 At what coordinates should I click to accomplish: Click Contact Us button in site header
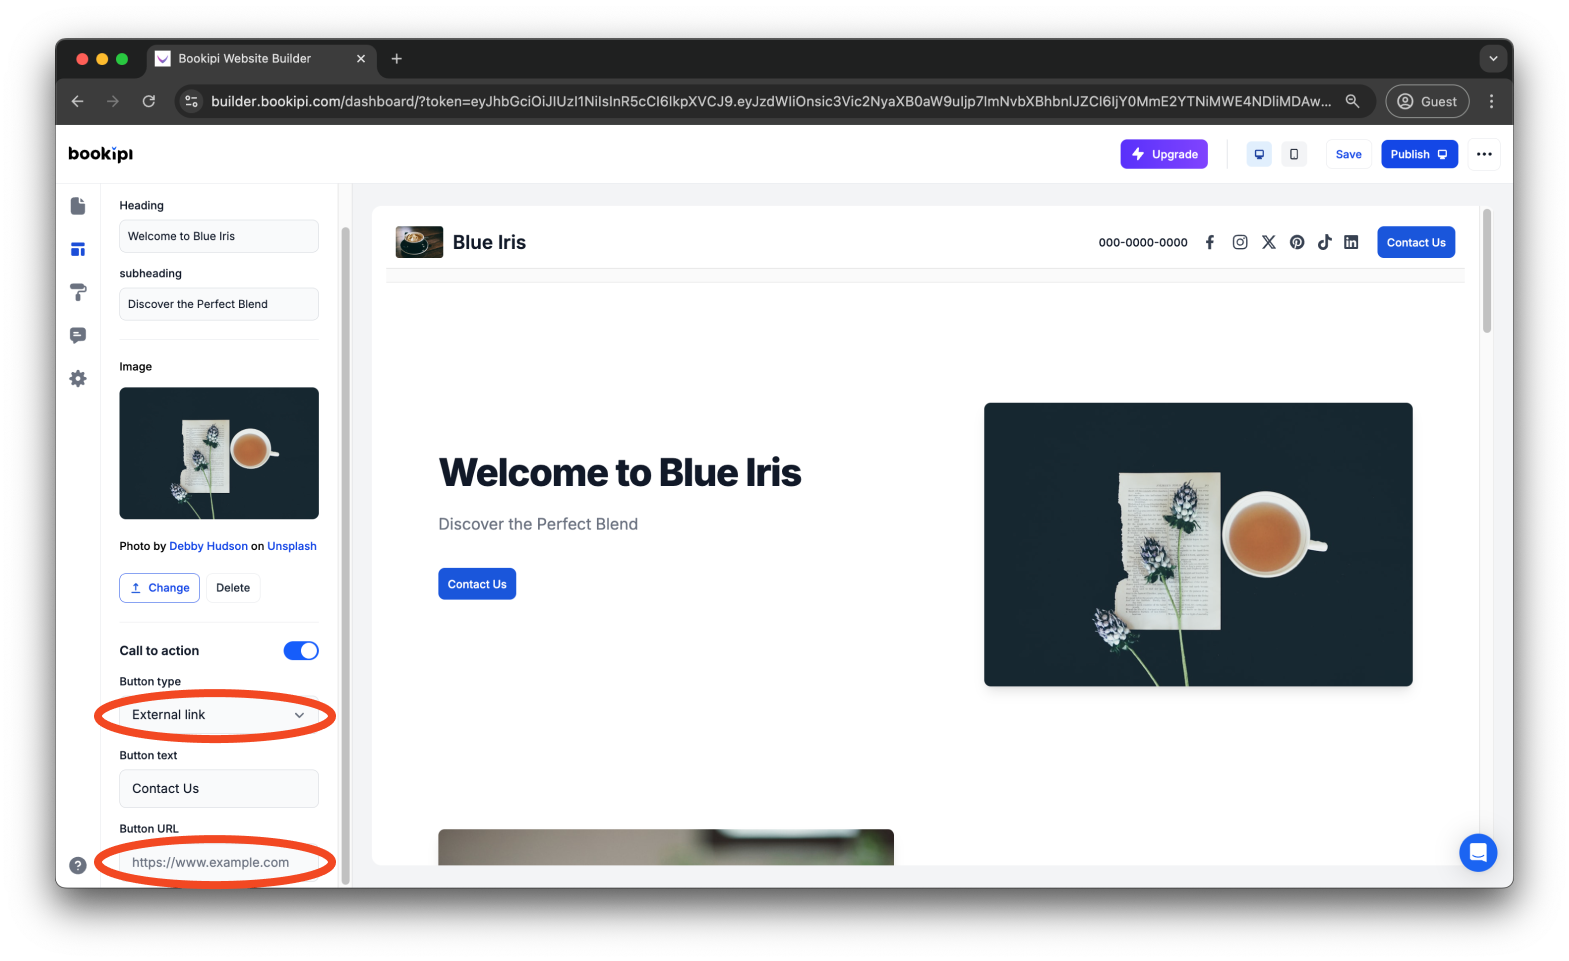(1416, 242)
